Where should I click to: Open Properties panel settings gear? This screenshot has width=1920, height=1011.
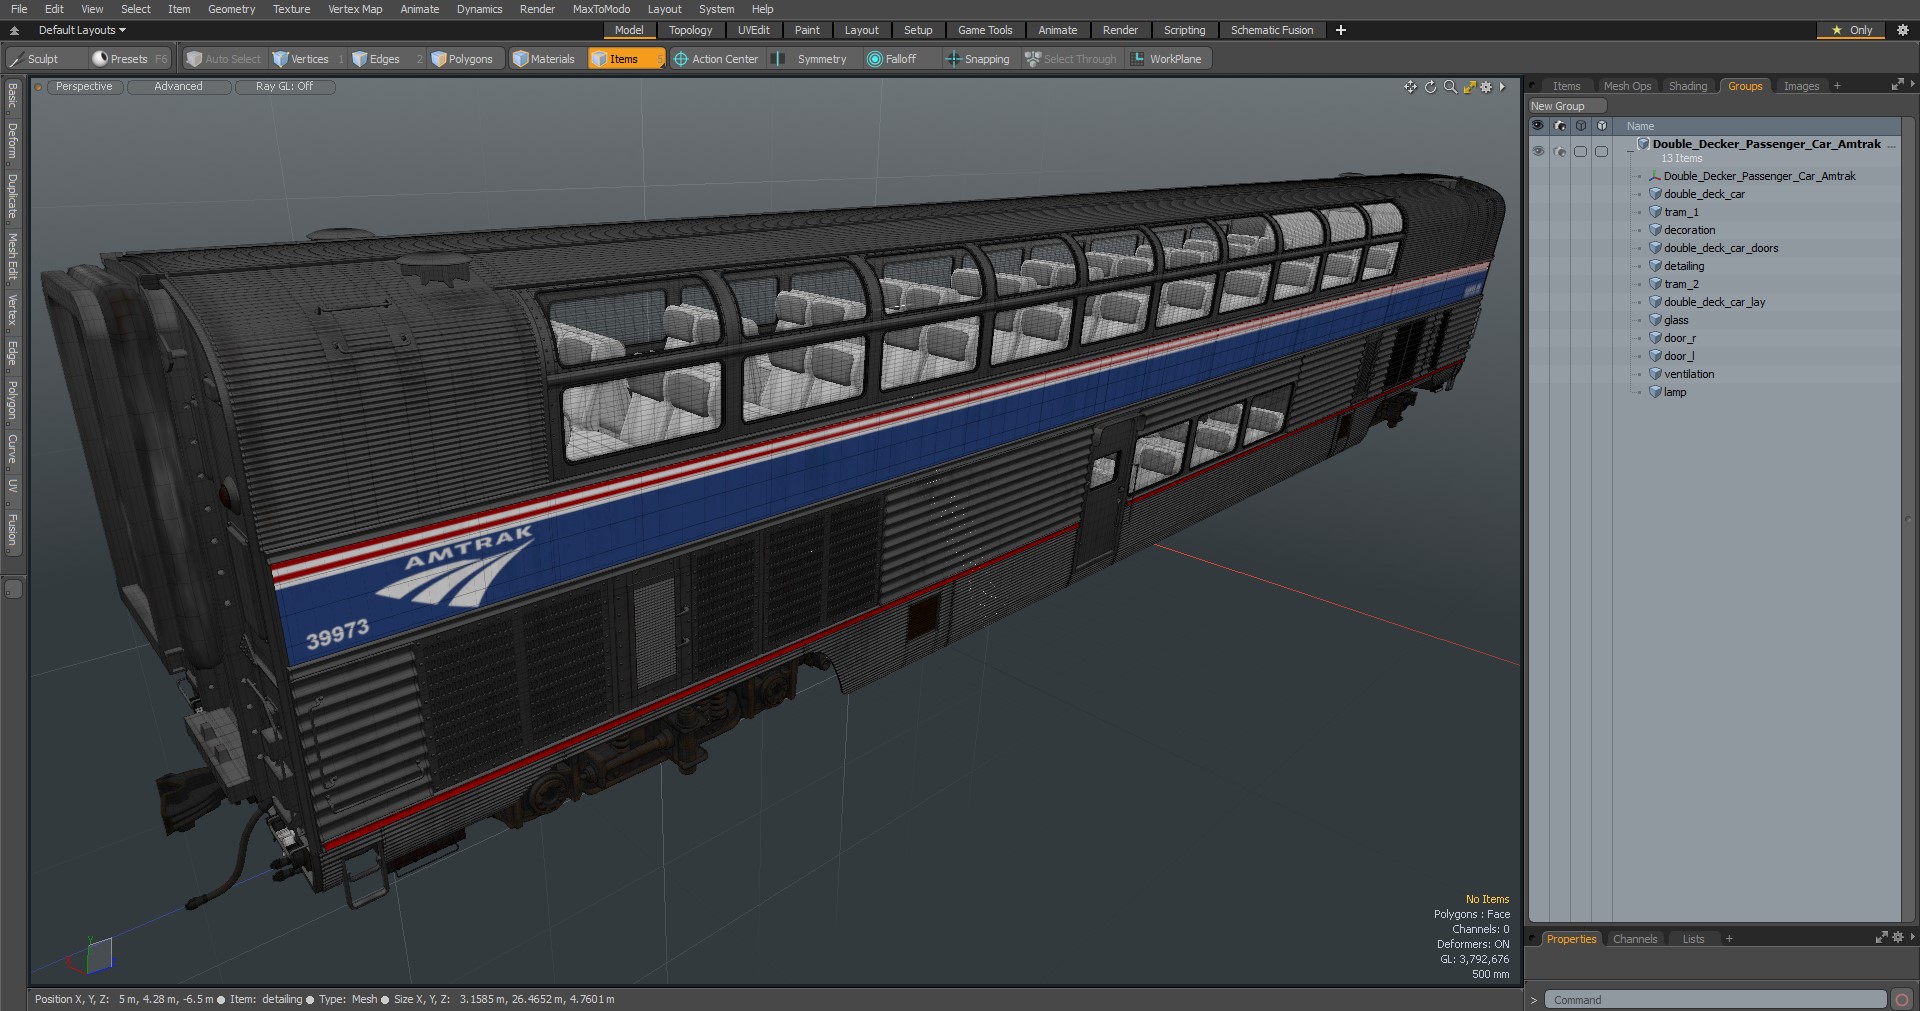(x=1897, y=938)
